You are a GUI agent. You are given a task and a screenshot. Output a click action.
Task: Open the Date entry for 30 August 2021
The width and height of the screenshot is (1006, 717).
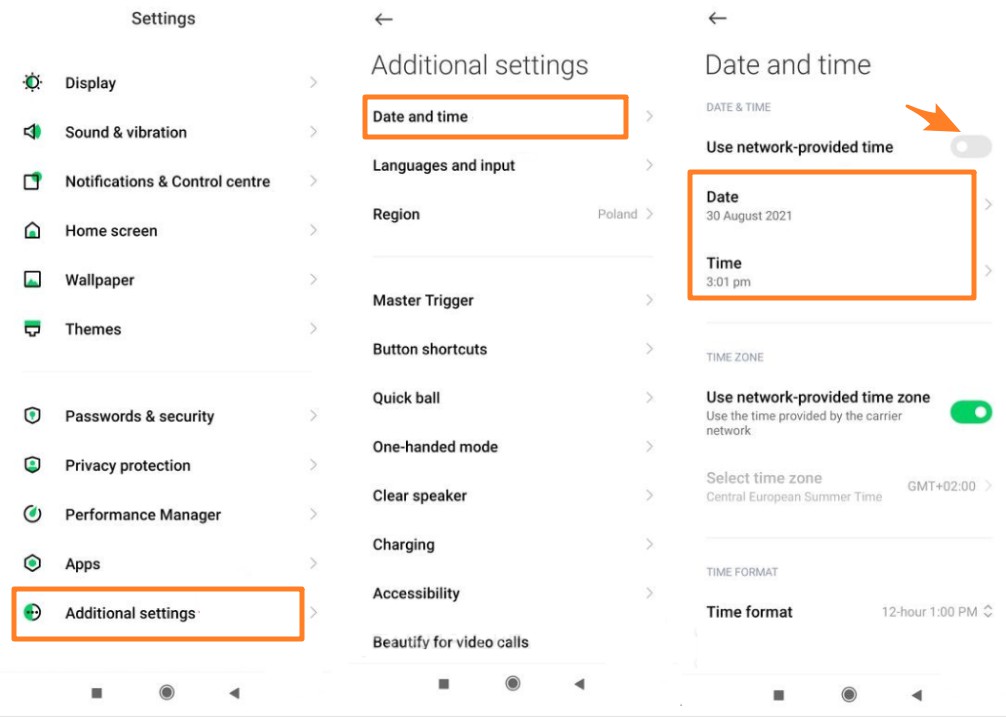click(x=830, y=205)
